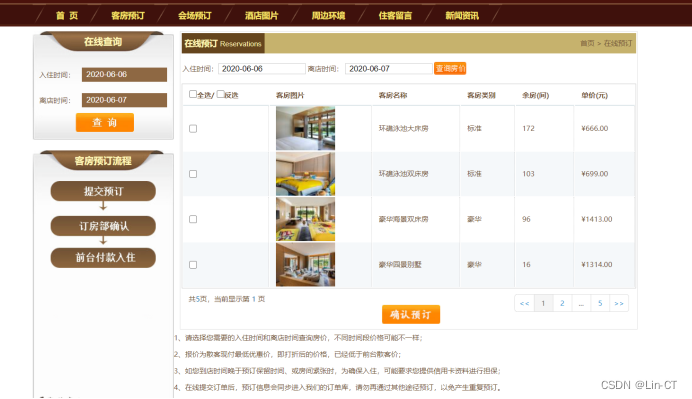Click the 单价(元) column header
692x399 pixels.
coord(594,95)
